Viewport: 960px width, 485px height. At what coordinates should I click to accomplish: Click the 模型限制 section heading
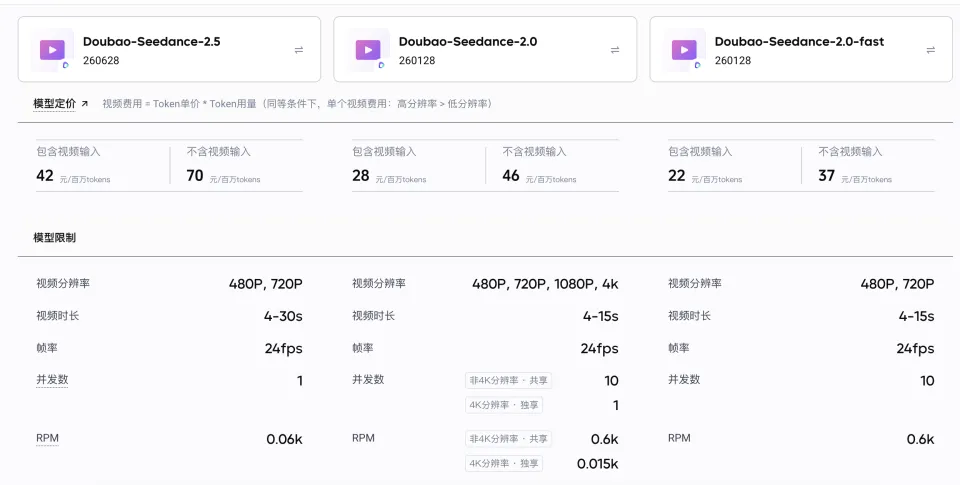(x=54, y=238)
